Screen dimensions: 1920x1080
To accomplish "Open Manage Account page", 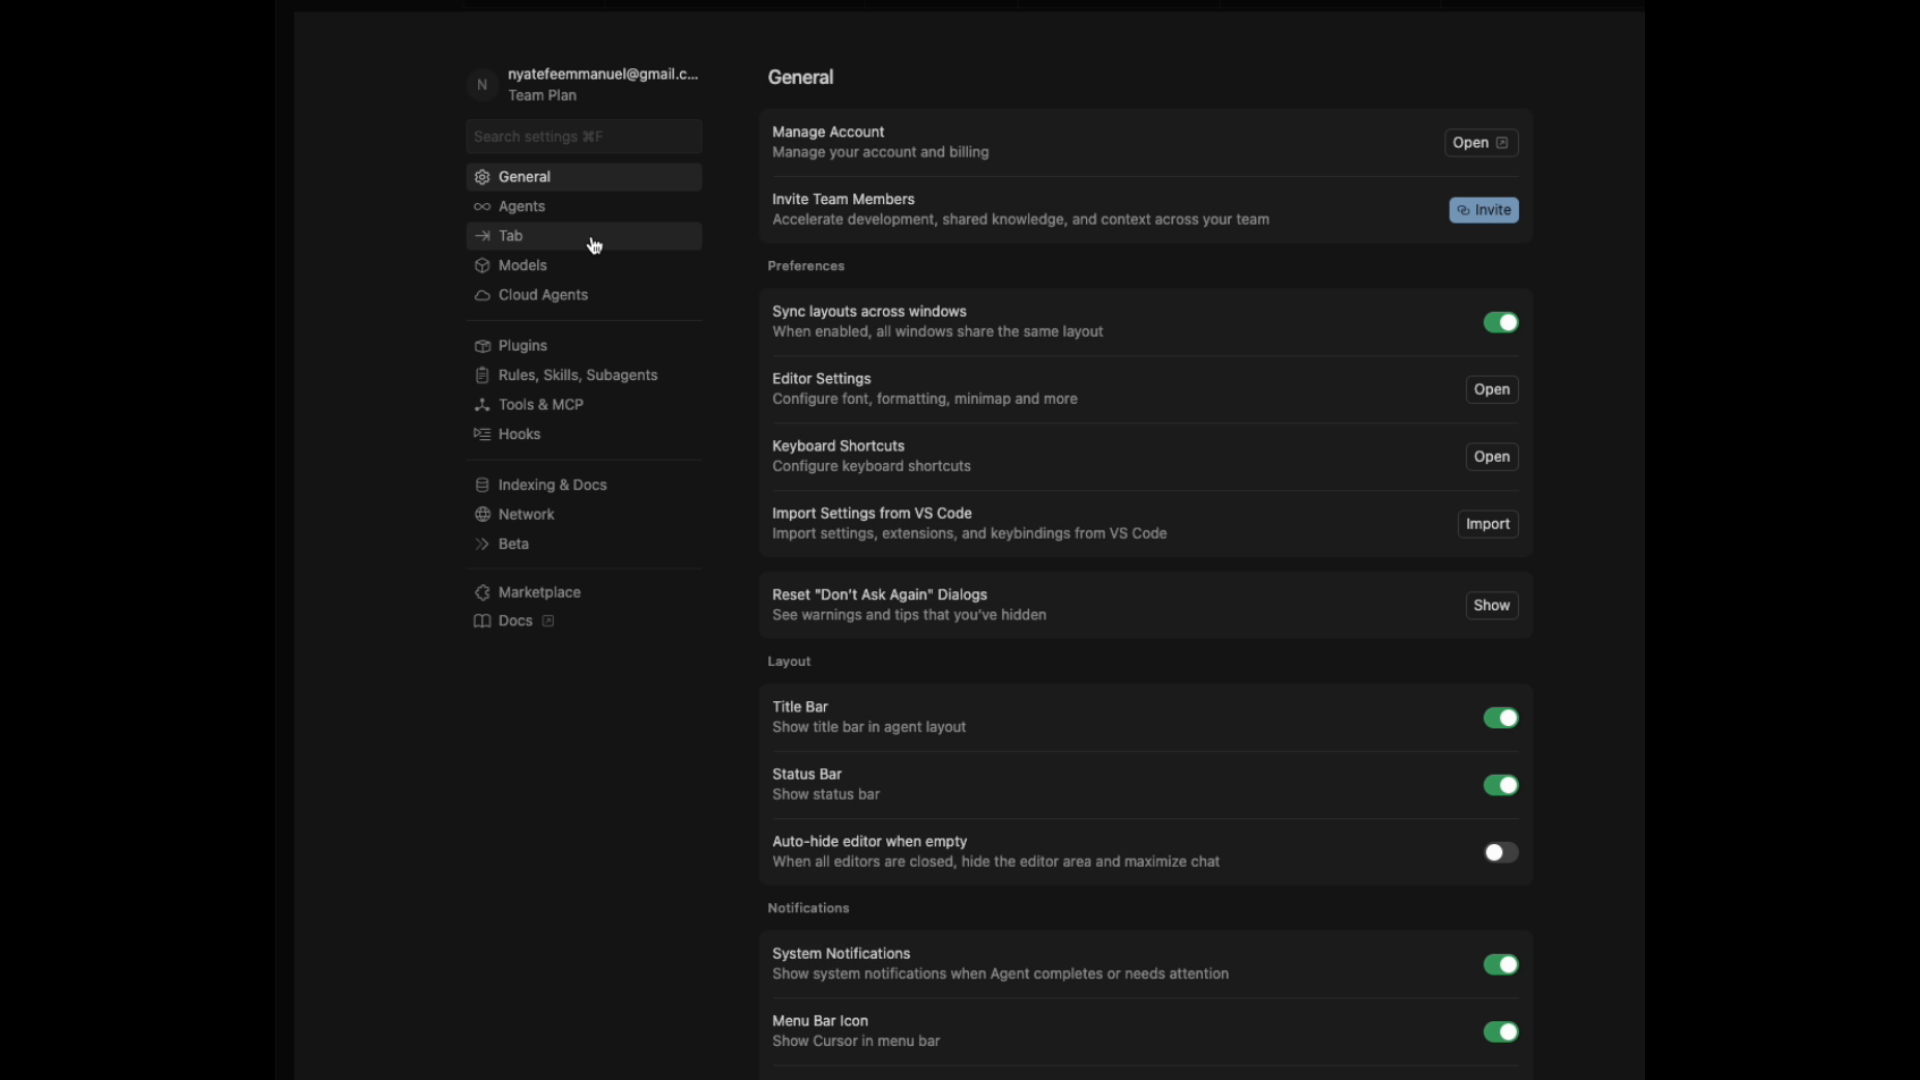I will point(1481,143).
